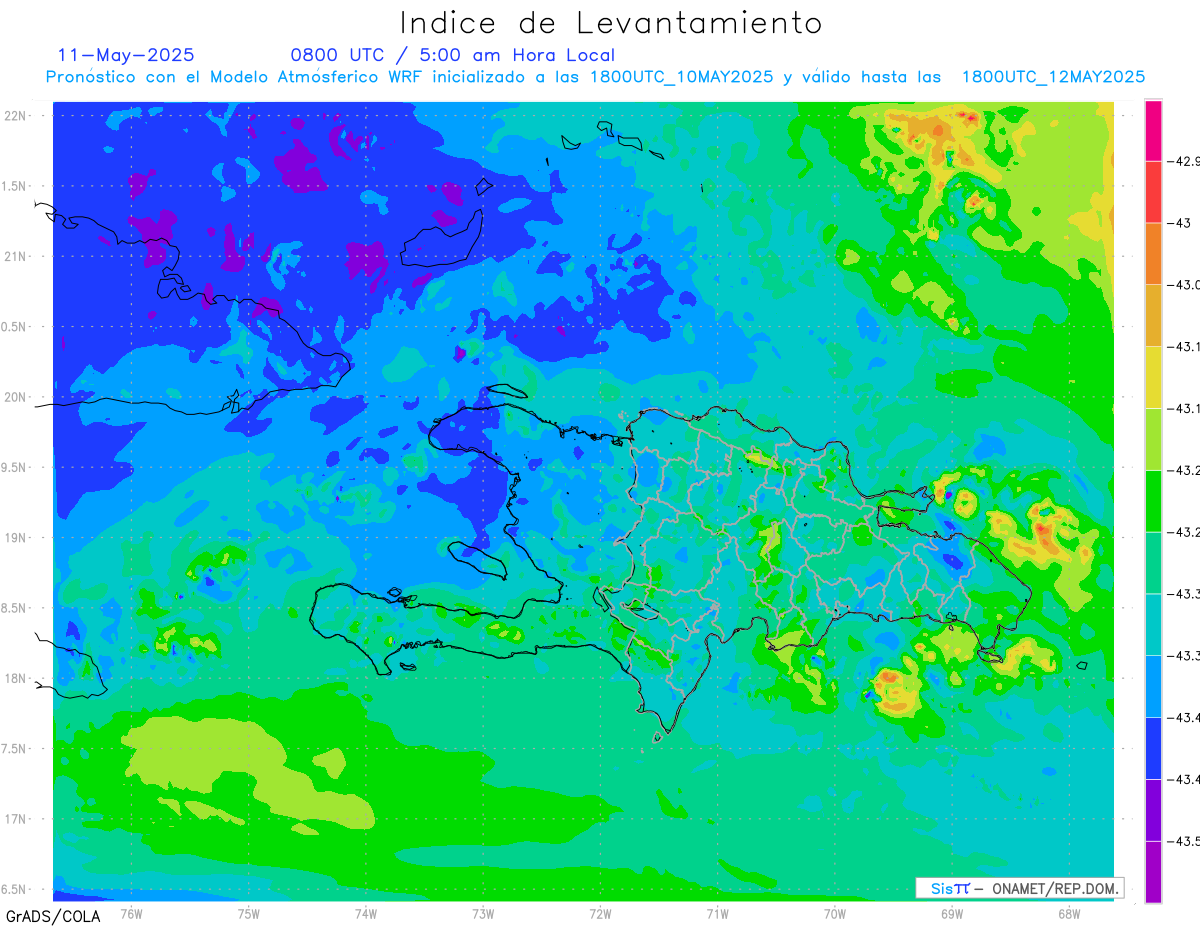Click the 6.5N latitude label
Viewport: 1200px width, 927px height.
14,889
